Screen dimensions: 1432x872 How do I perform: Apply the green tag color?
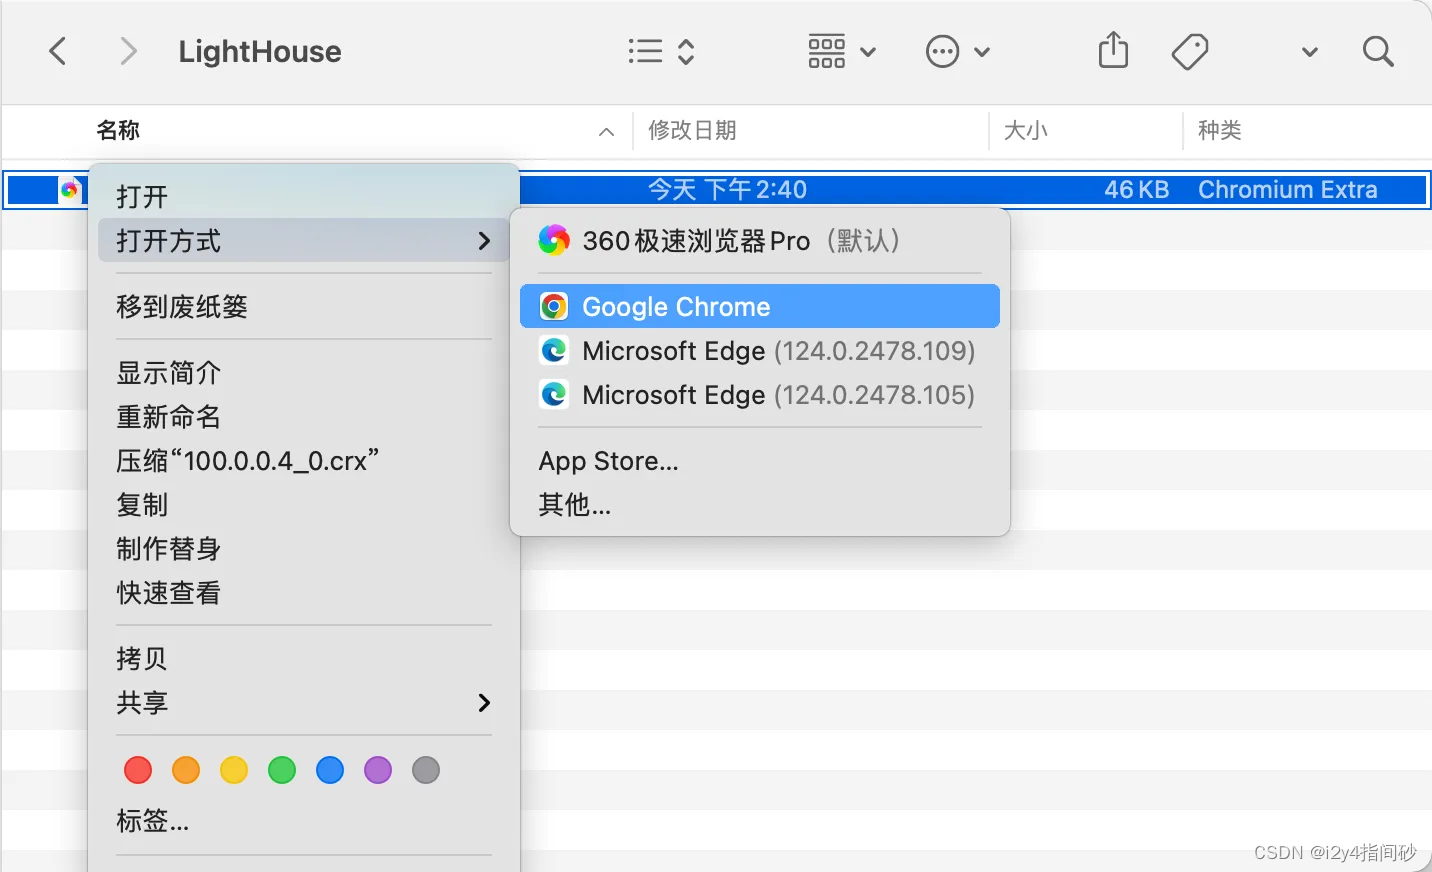coord(282,770)
